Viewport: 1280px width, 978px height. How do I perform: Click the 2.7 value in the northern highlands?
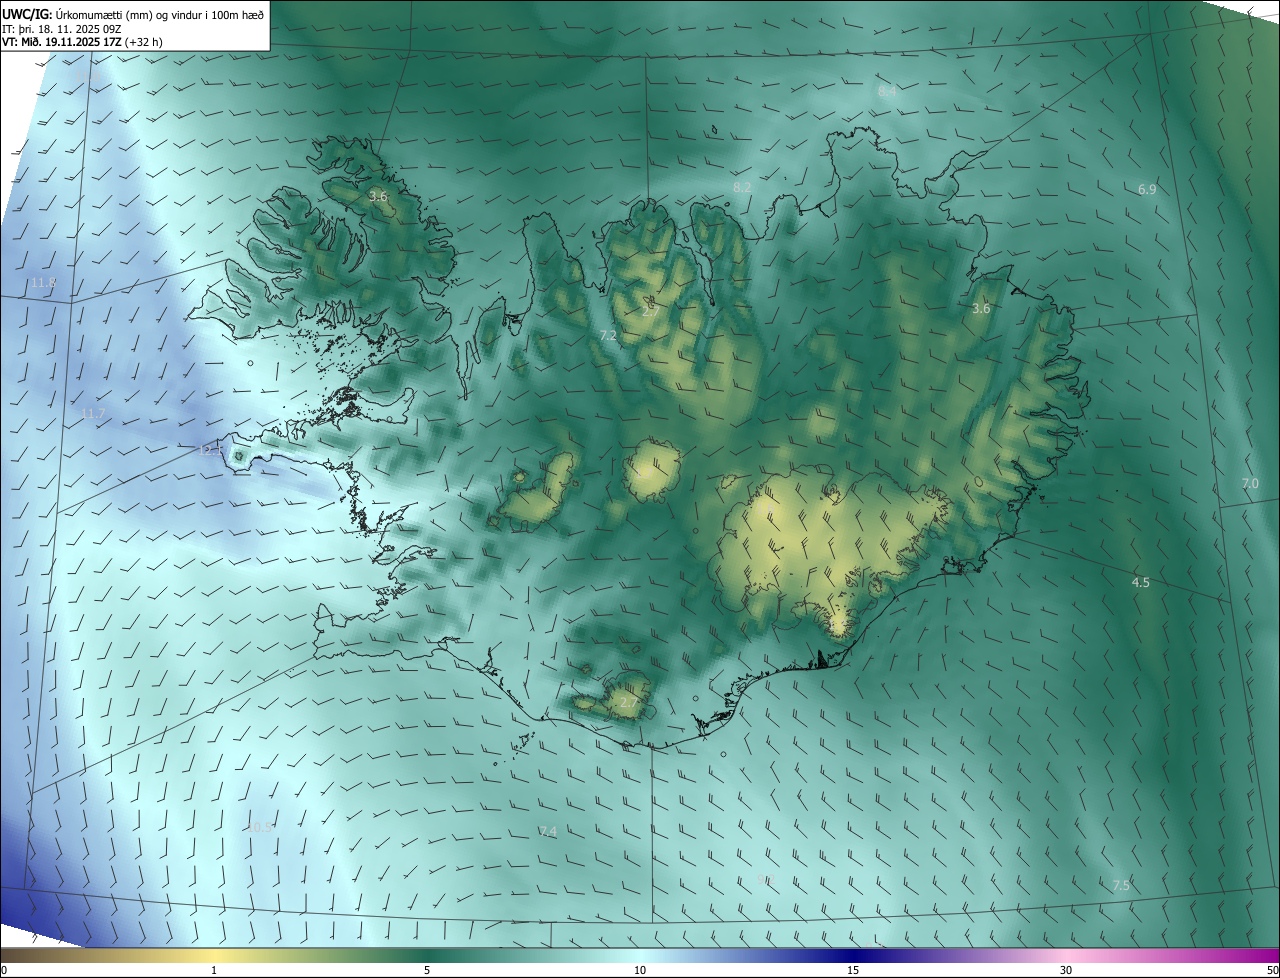(x=650, y=312)
